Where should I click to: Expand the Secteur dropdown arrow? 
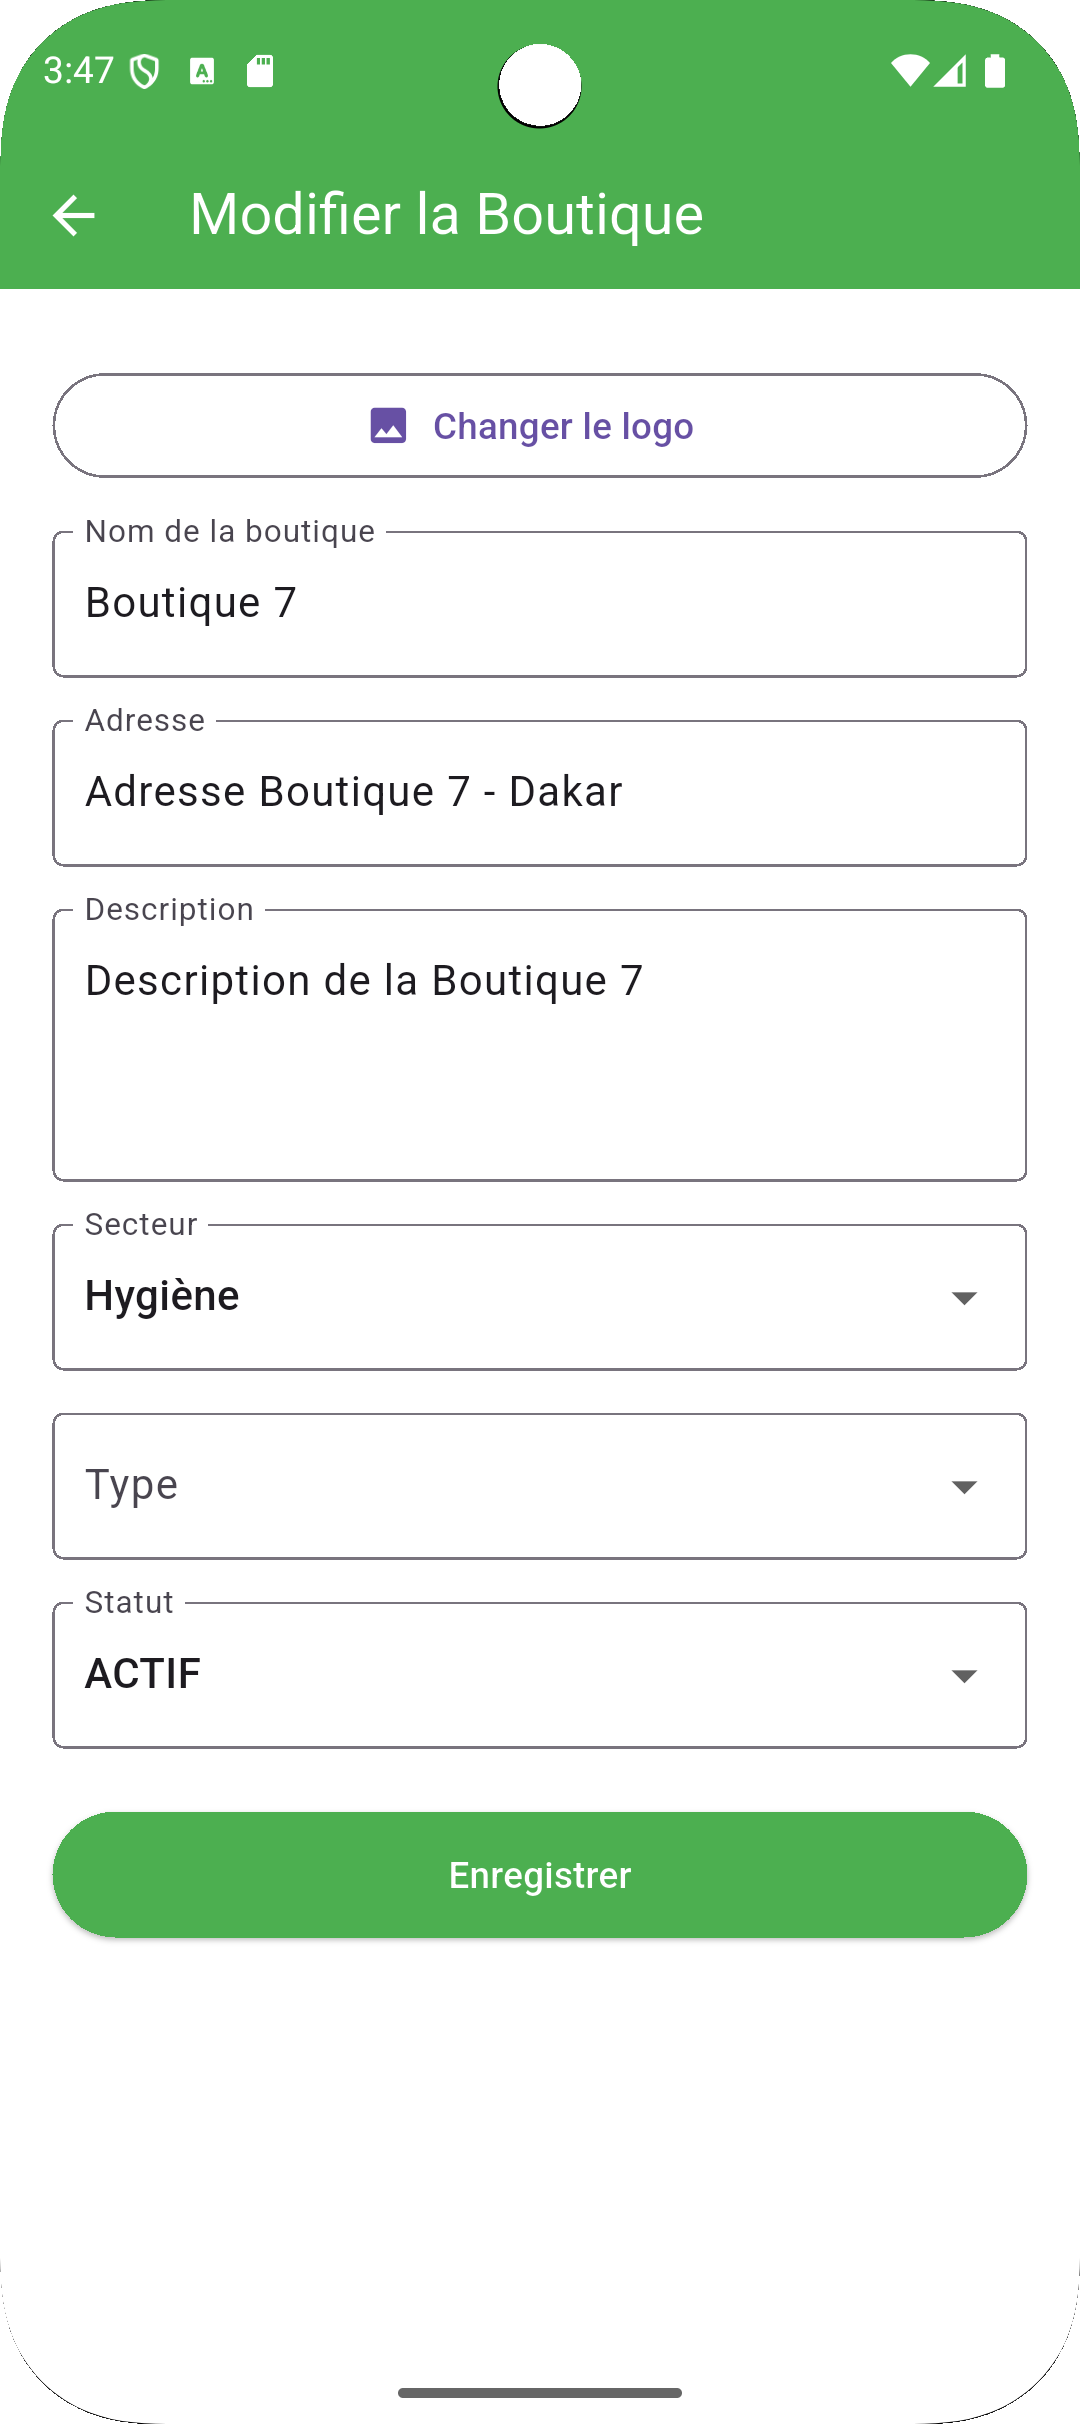point(964,1298)
